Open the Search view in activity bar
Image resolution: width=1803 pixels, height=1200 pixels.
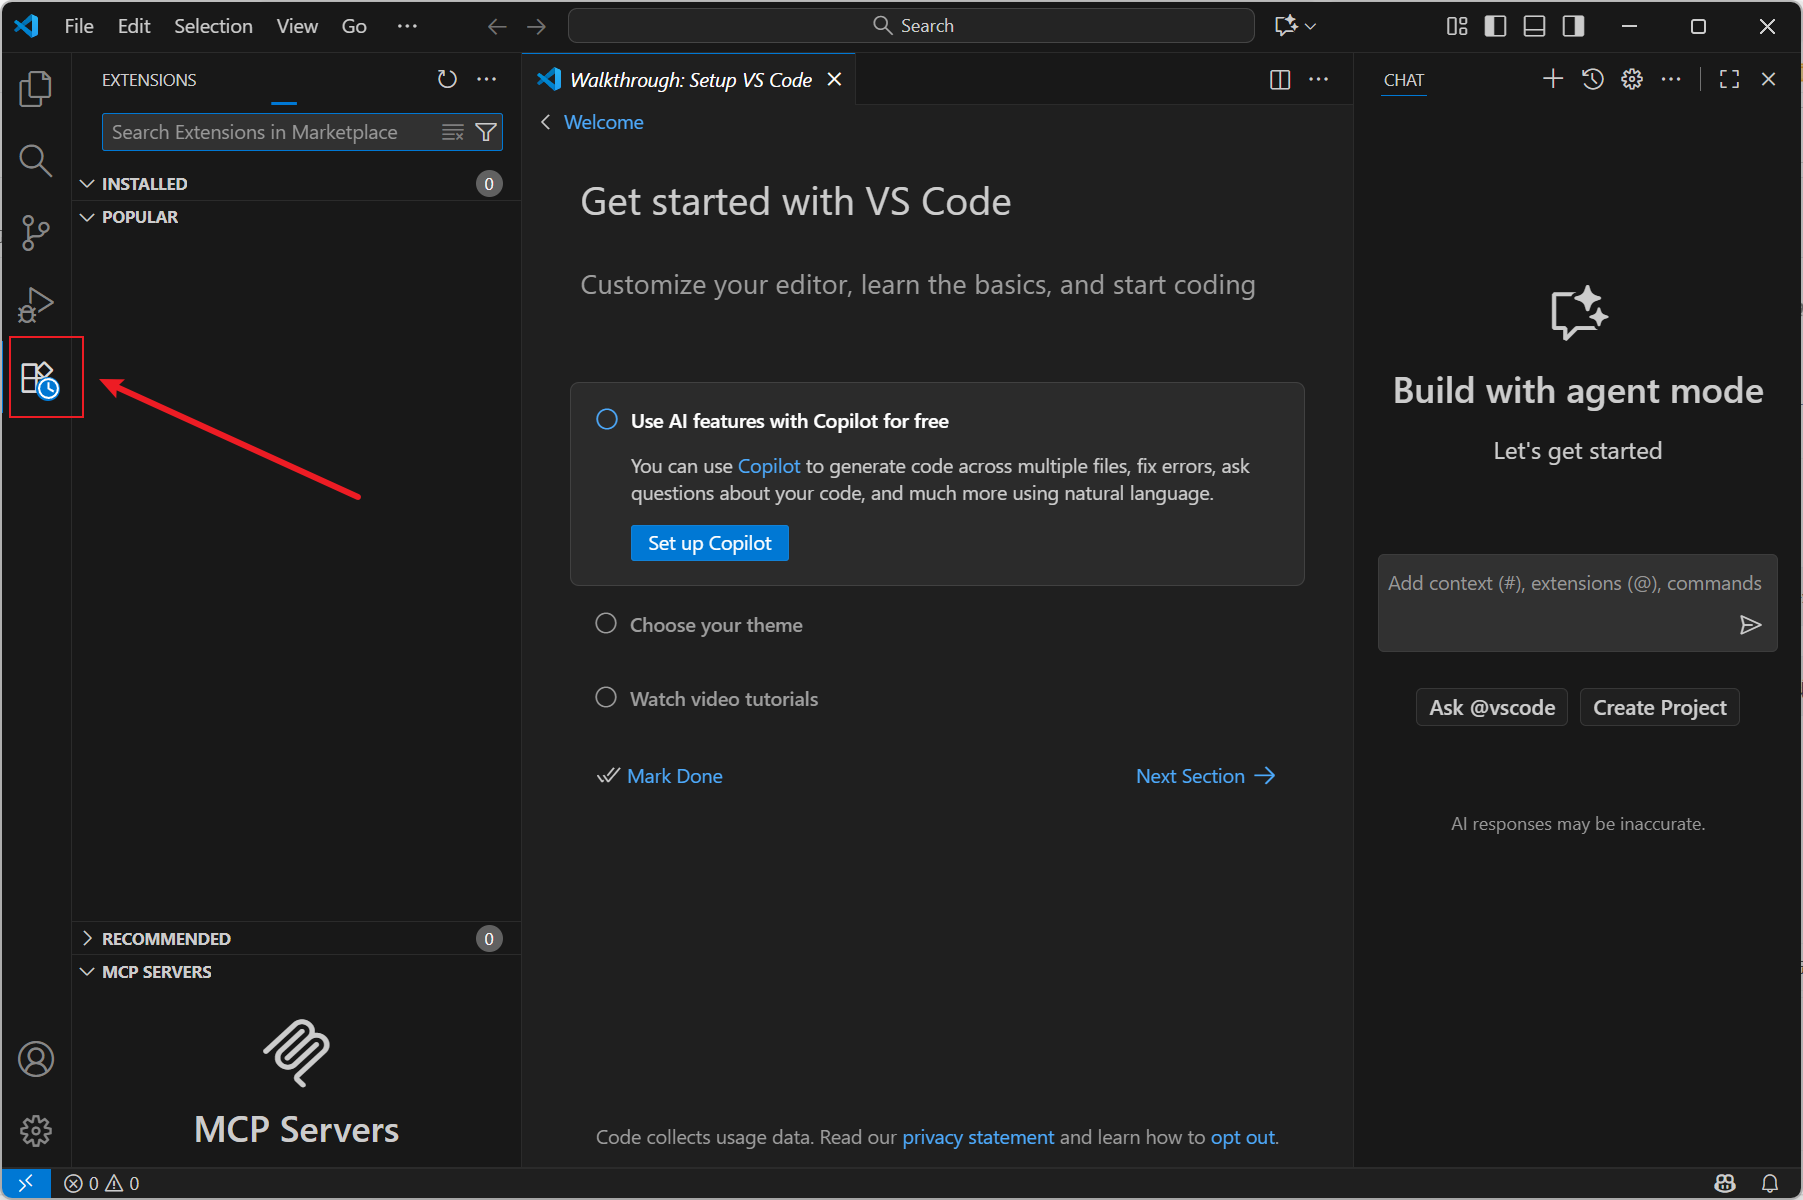(x=36, y=160)
